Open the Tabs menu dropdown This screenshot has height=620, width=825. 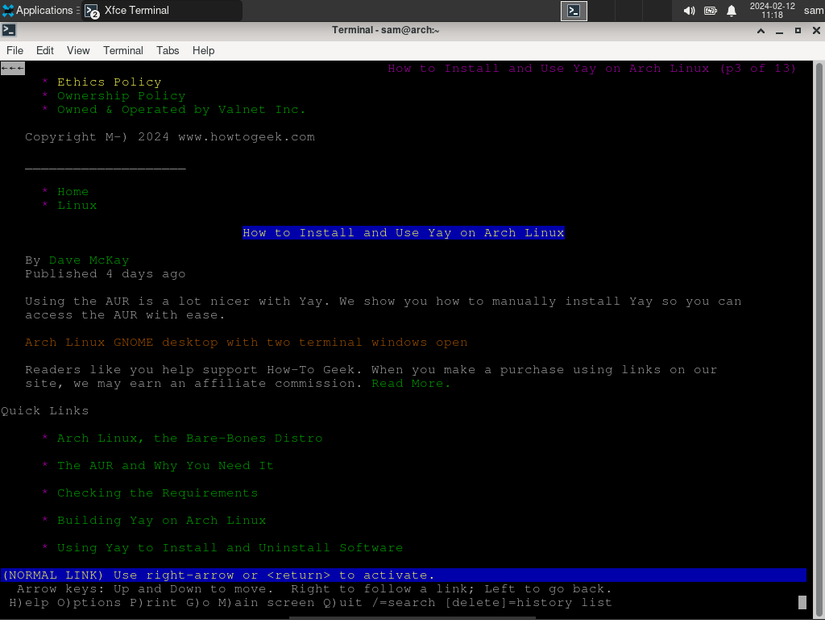[167, 50]
